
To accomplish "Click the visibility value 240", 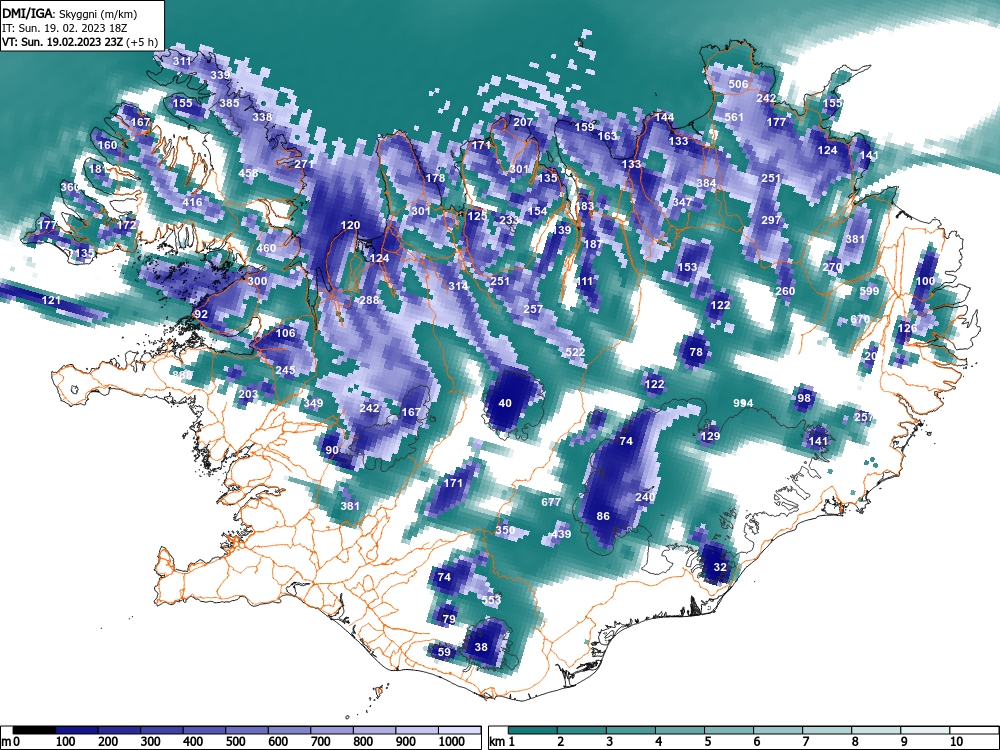I will pos(645,497).
